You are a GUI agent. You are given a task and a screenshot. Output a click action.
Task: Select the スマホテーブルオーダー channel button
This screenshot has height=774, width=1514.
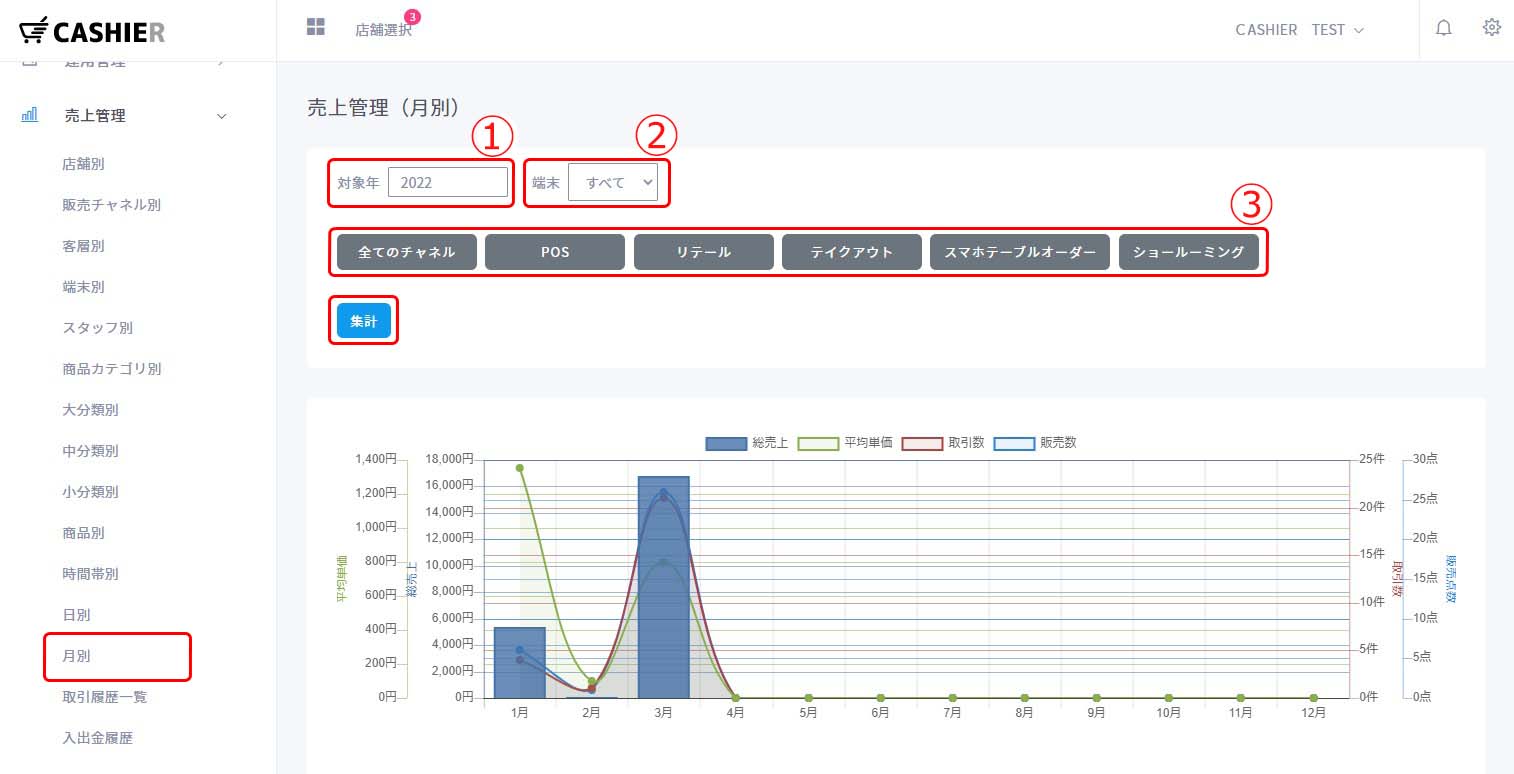[1020, 252]
